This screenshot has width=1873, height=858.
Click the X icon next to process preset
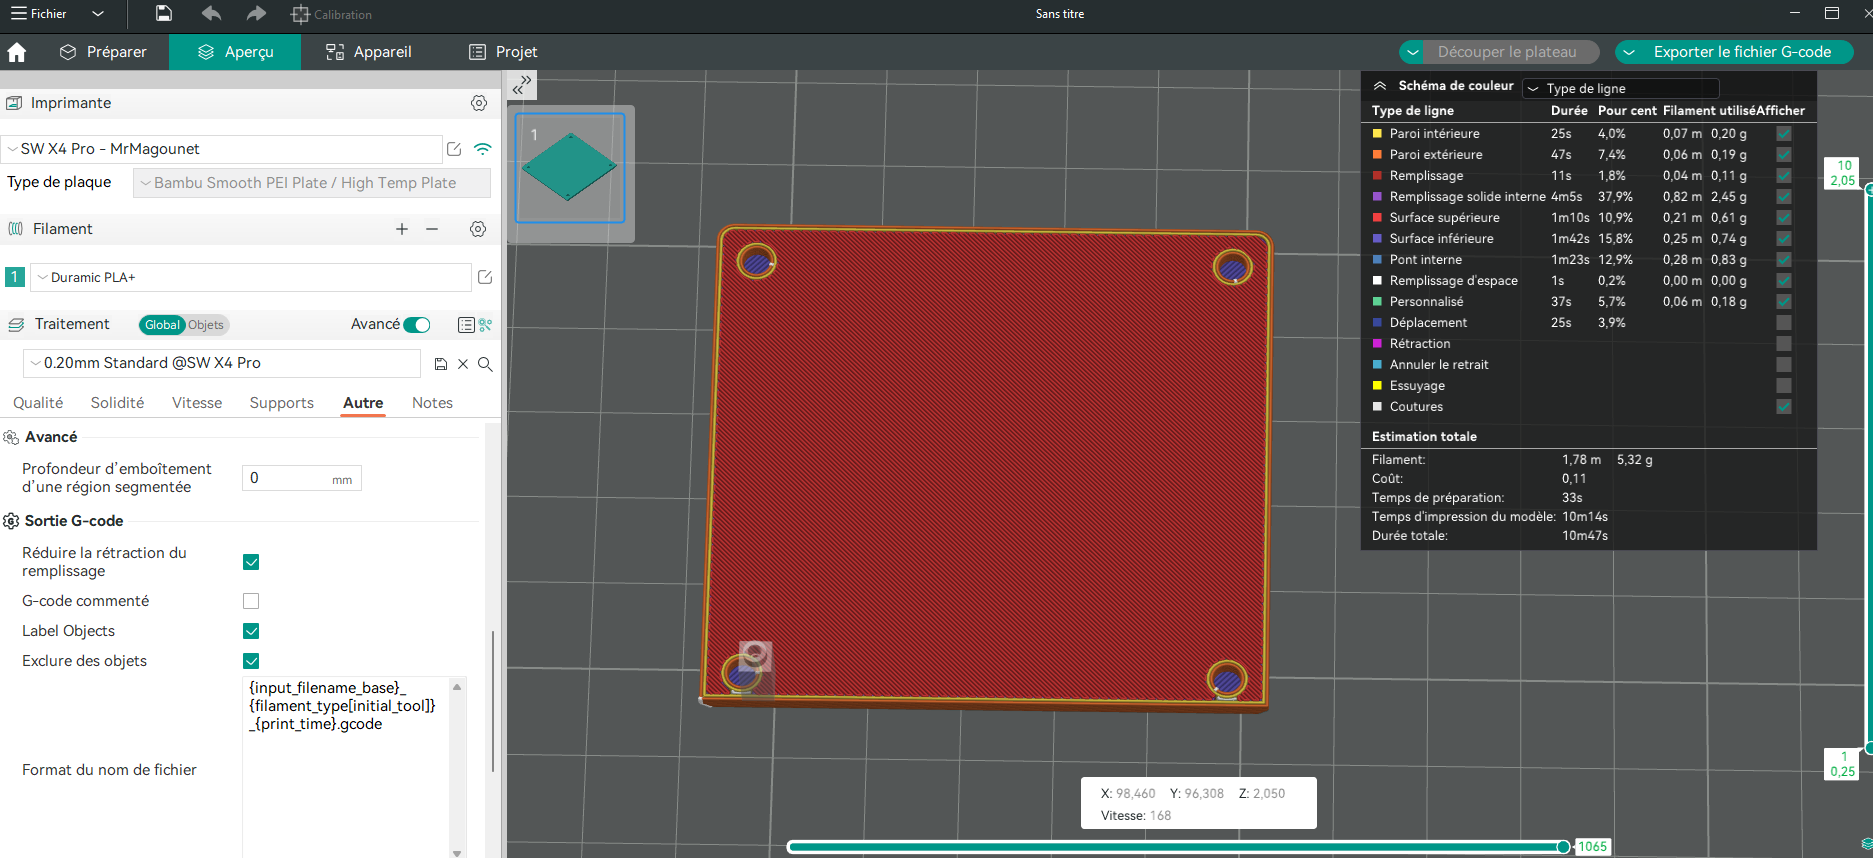click(x=463, y=364)
